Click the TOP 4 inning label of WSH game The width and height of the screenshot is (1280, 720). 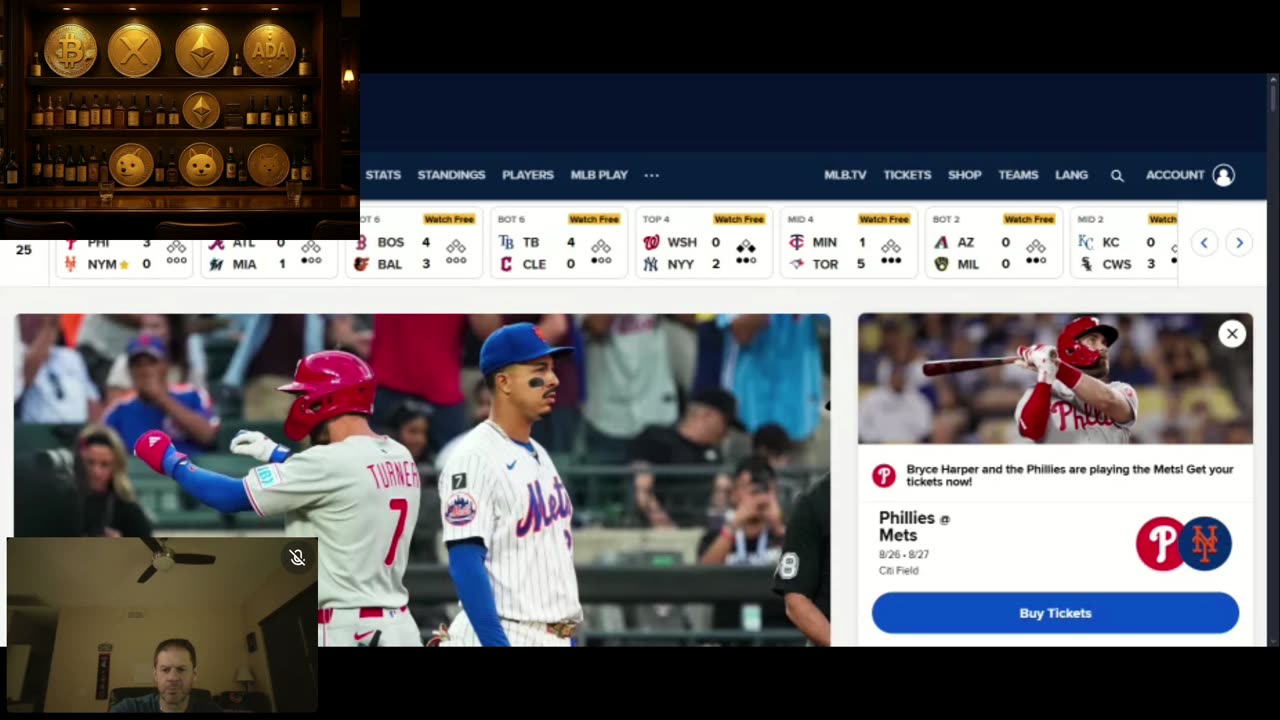(656, 219)
